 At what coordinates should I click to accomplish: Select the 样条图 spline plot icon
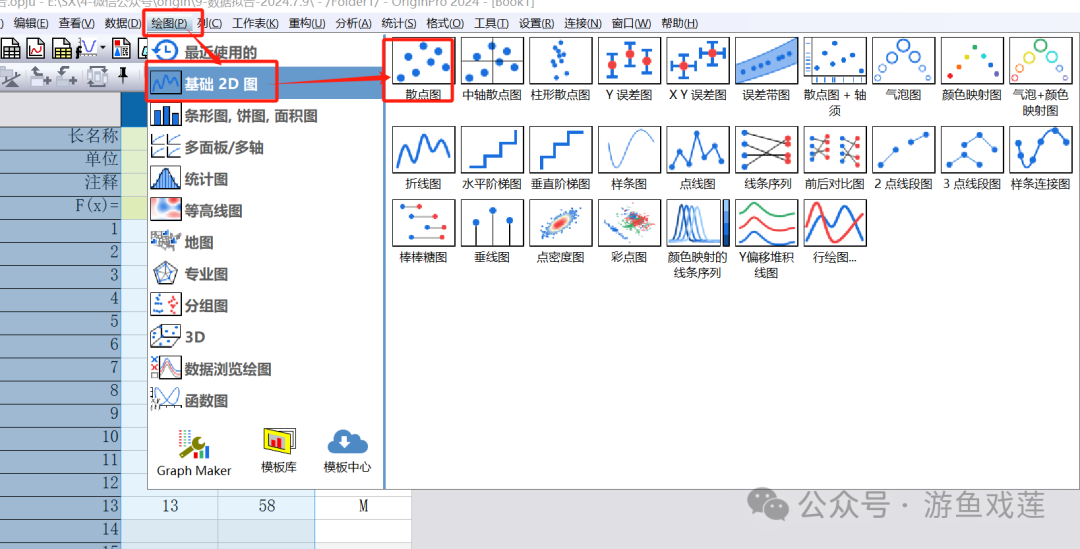click(629, 149)
